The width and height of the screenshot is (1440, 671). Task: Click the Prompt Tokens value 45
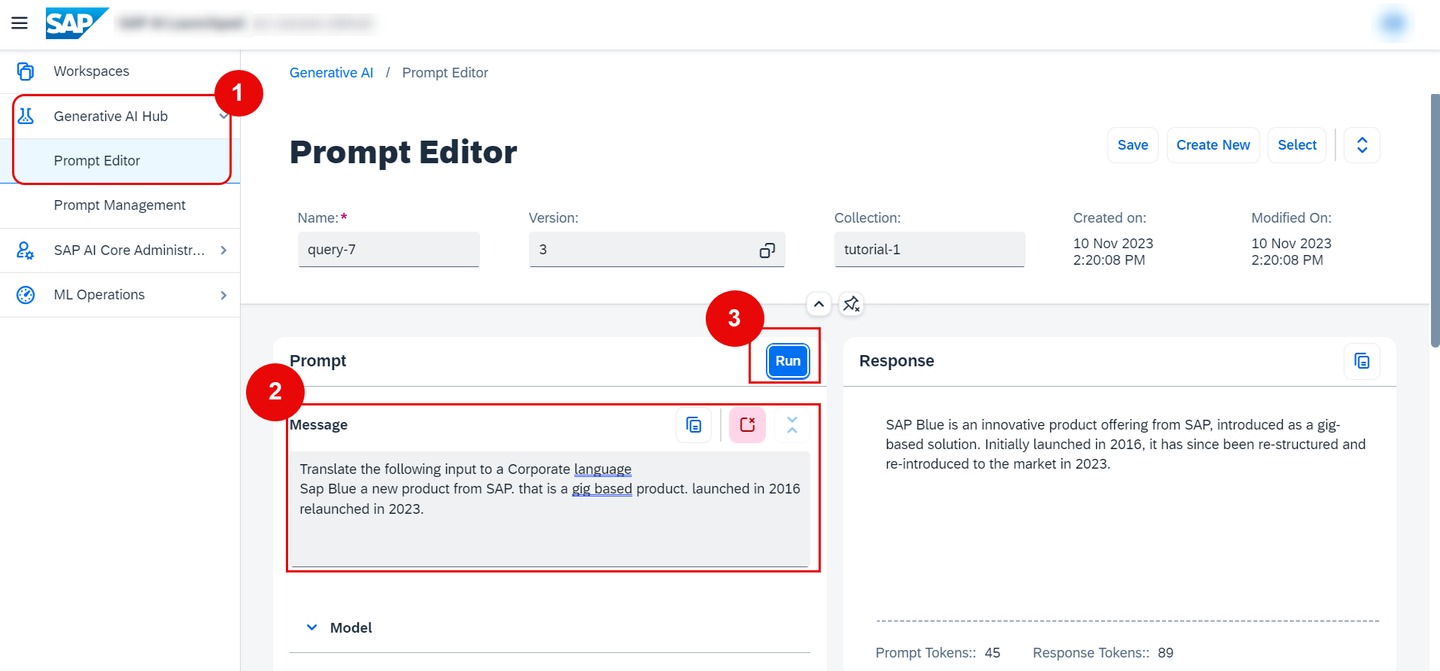pos(992,653)
